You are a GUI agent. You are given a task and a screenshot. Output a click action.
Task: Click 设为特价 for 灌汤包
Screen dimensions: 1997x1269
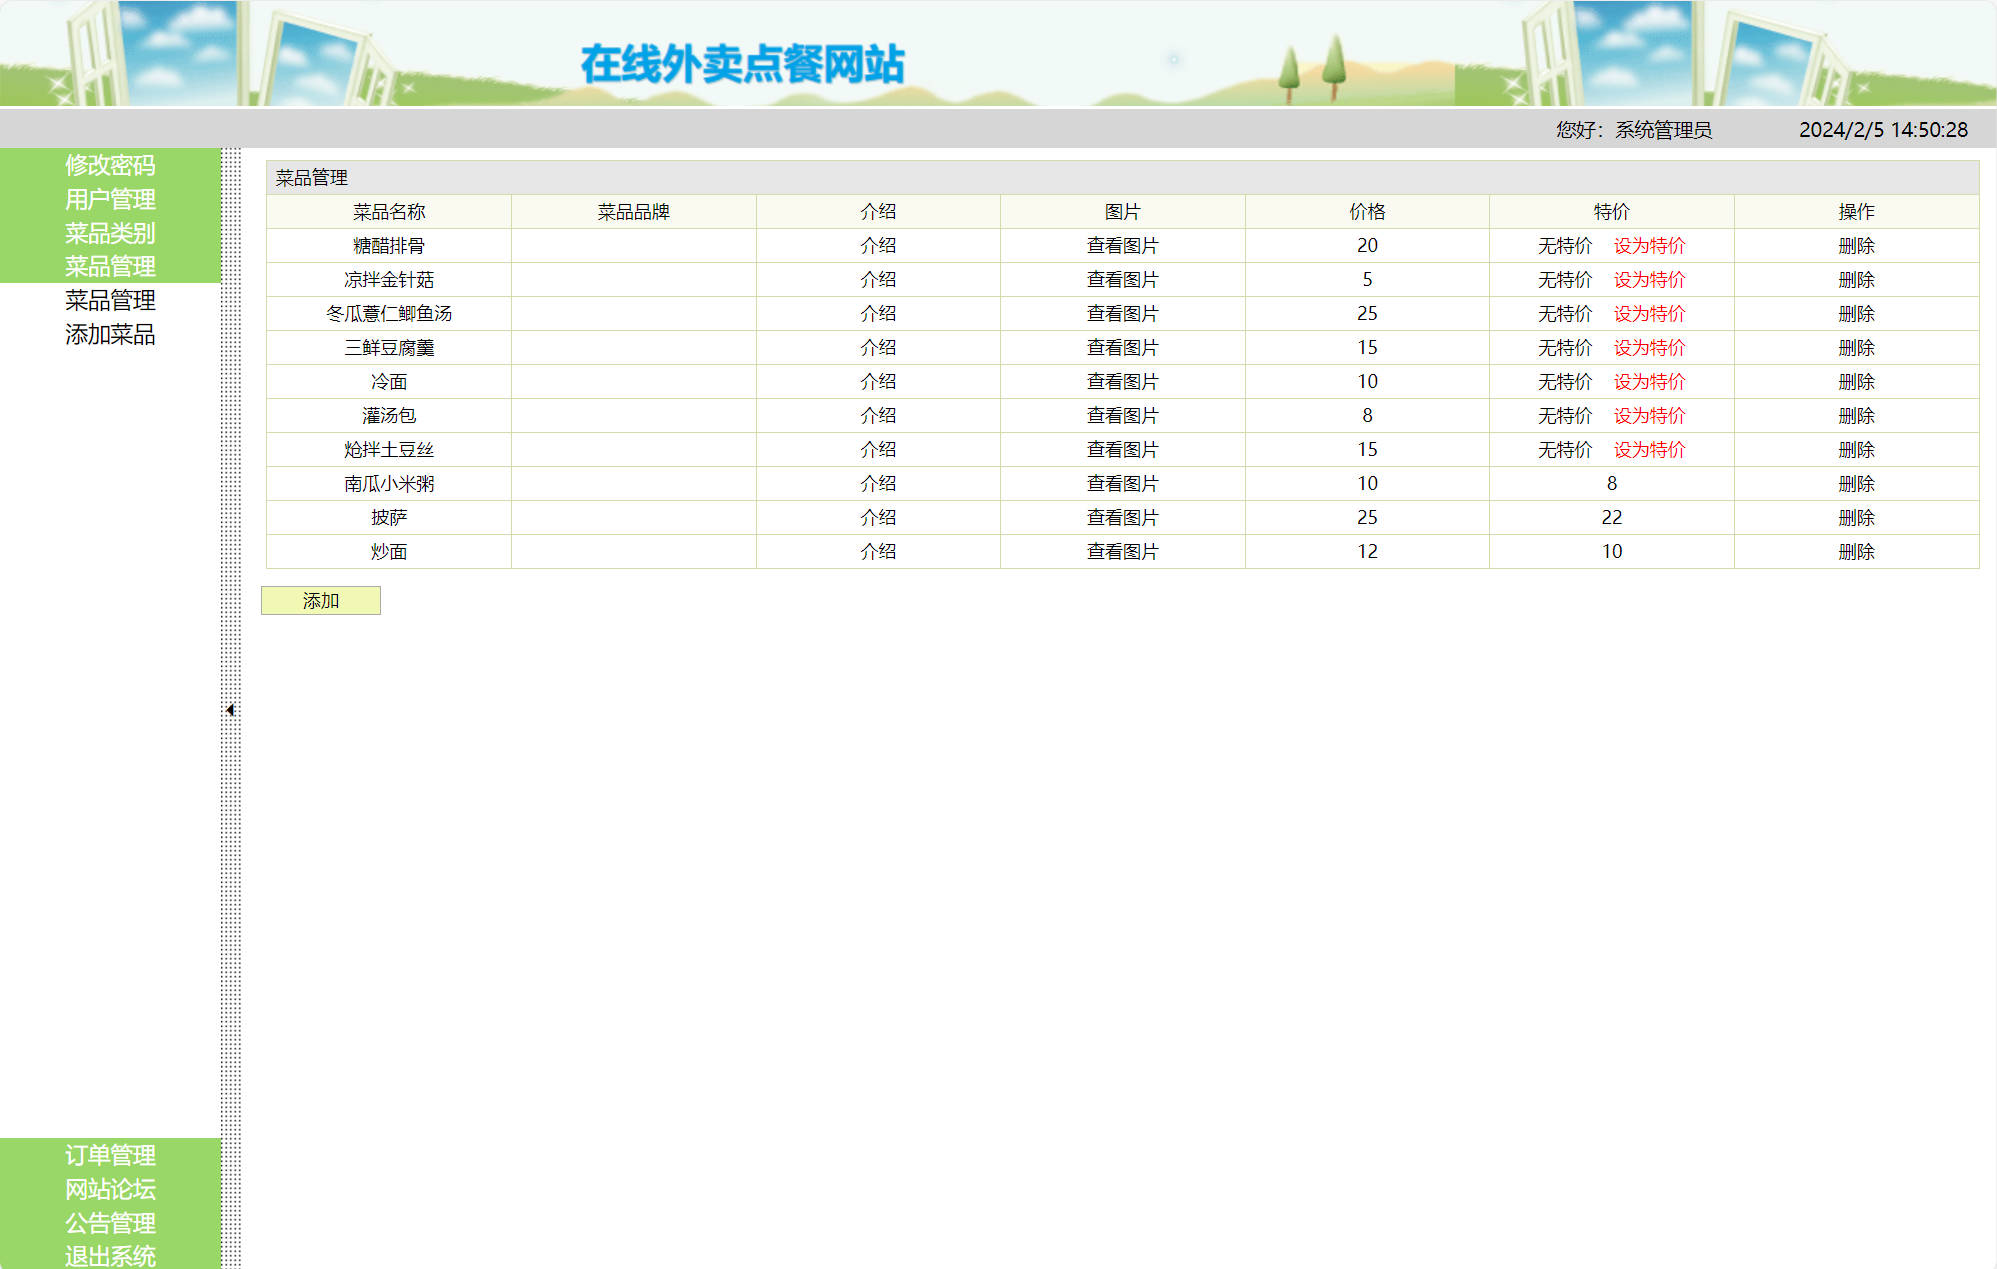[x=1649, y=416]
